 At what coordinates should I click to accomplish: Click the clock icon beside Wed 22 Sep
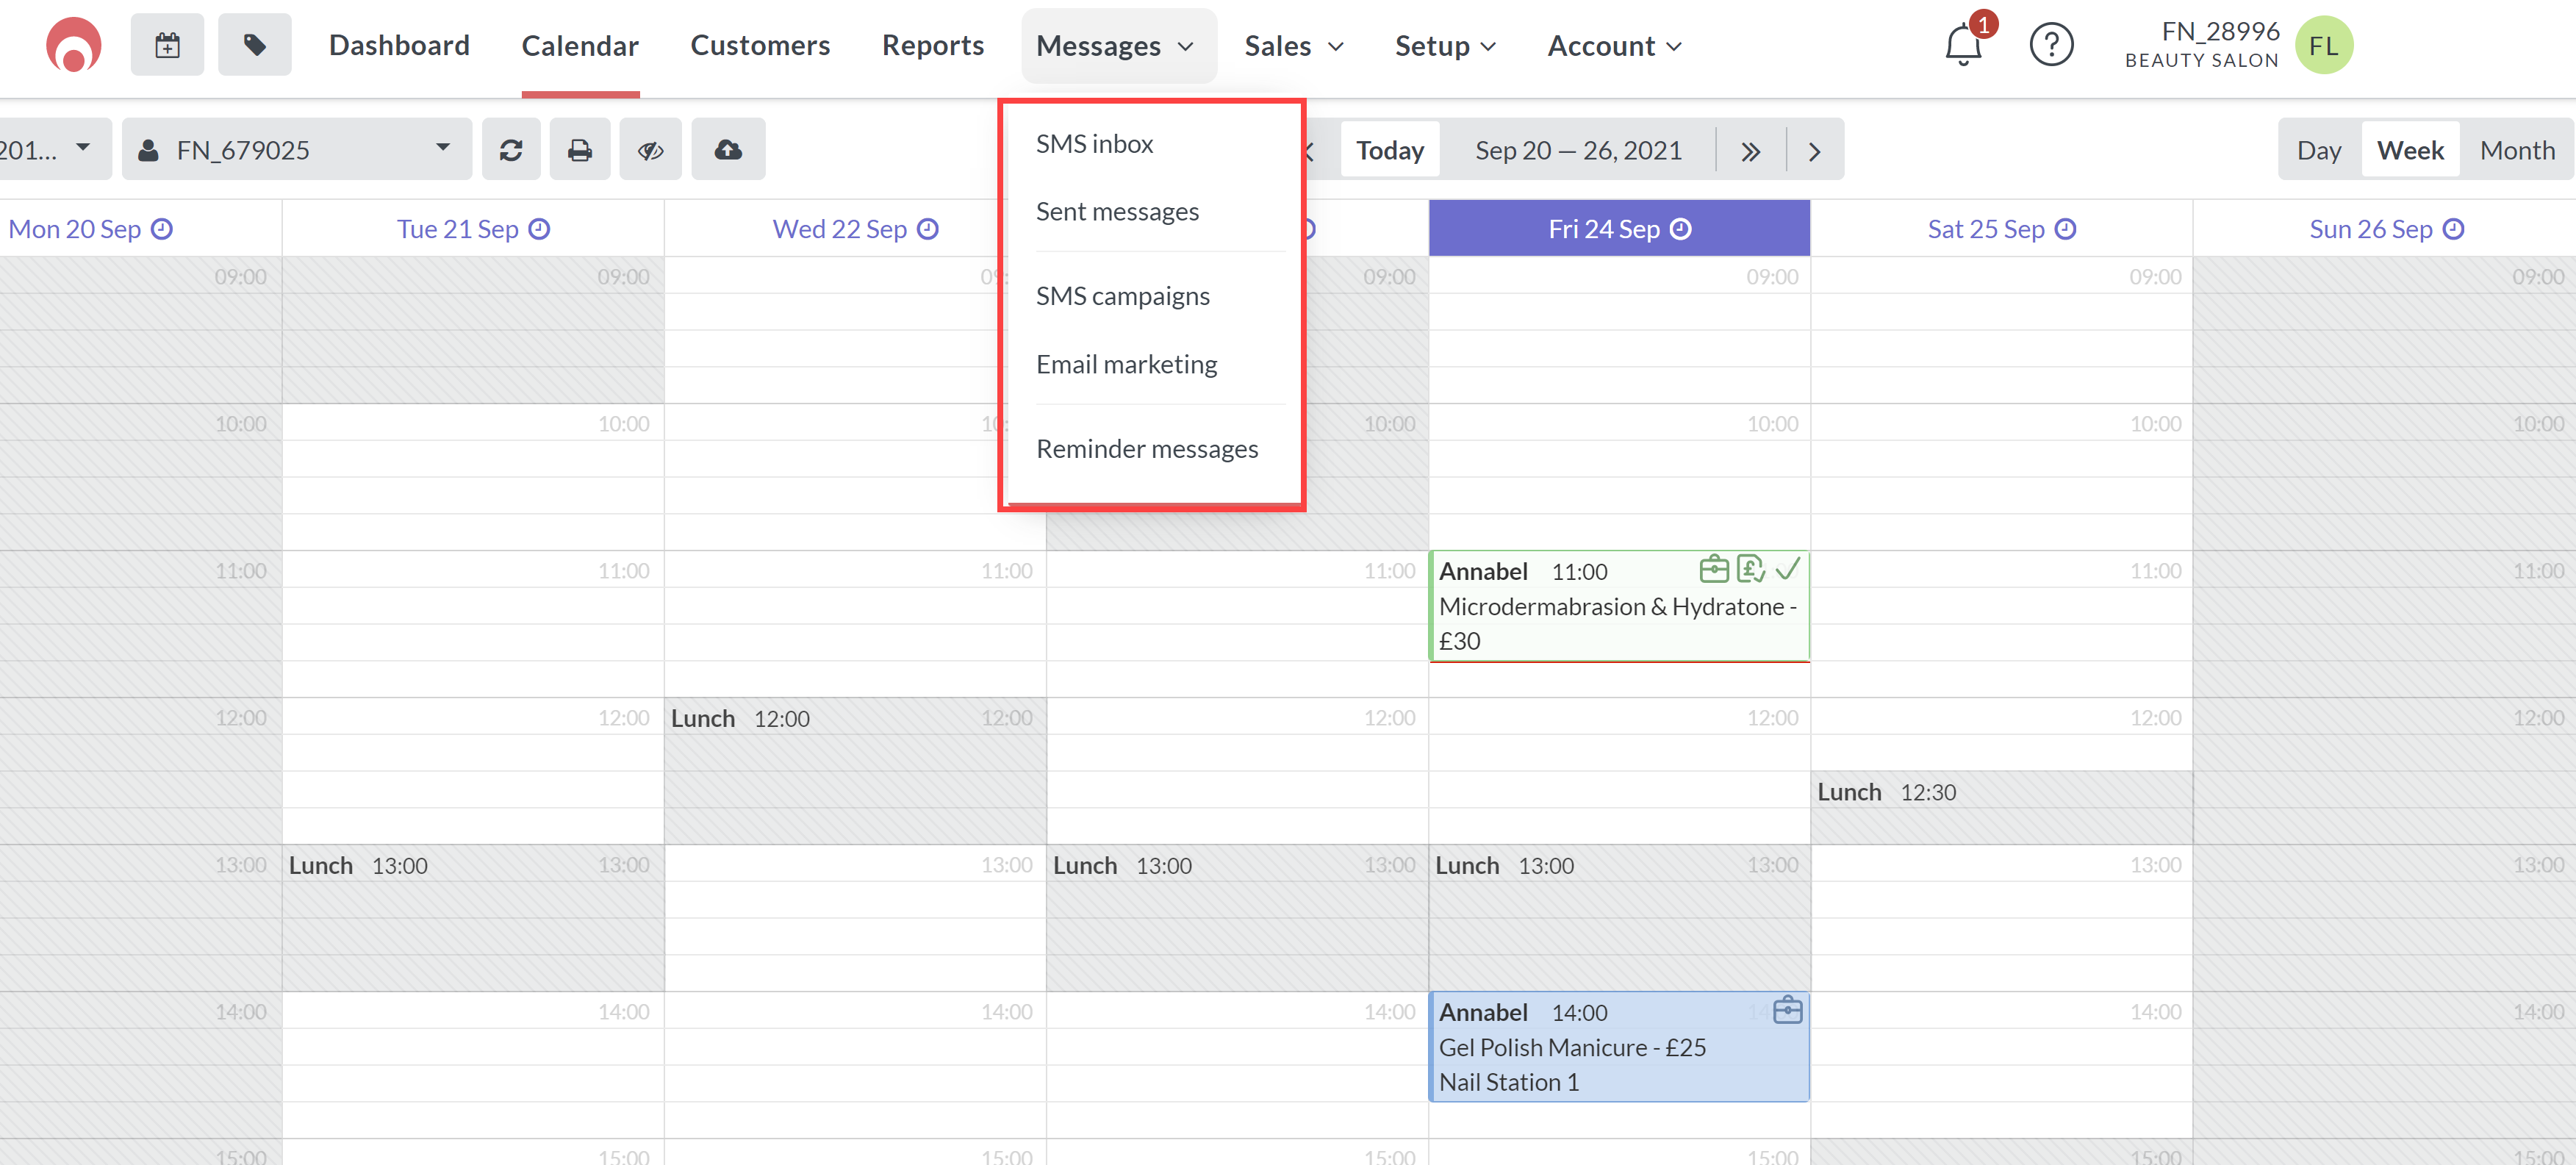coord(928,229)
